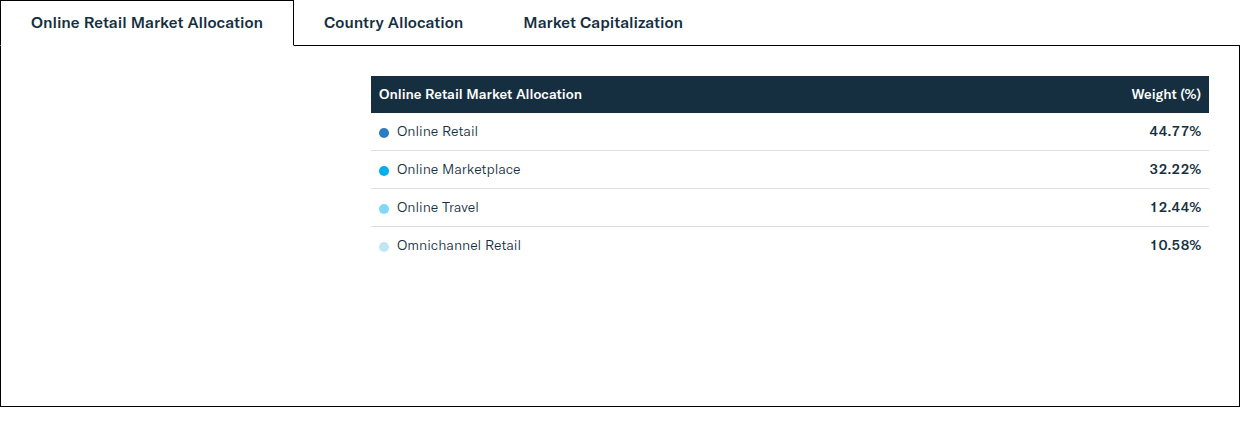
Task: Select the Omnichannel Retail row label
Action: tap(459, 245)
